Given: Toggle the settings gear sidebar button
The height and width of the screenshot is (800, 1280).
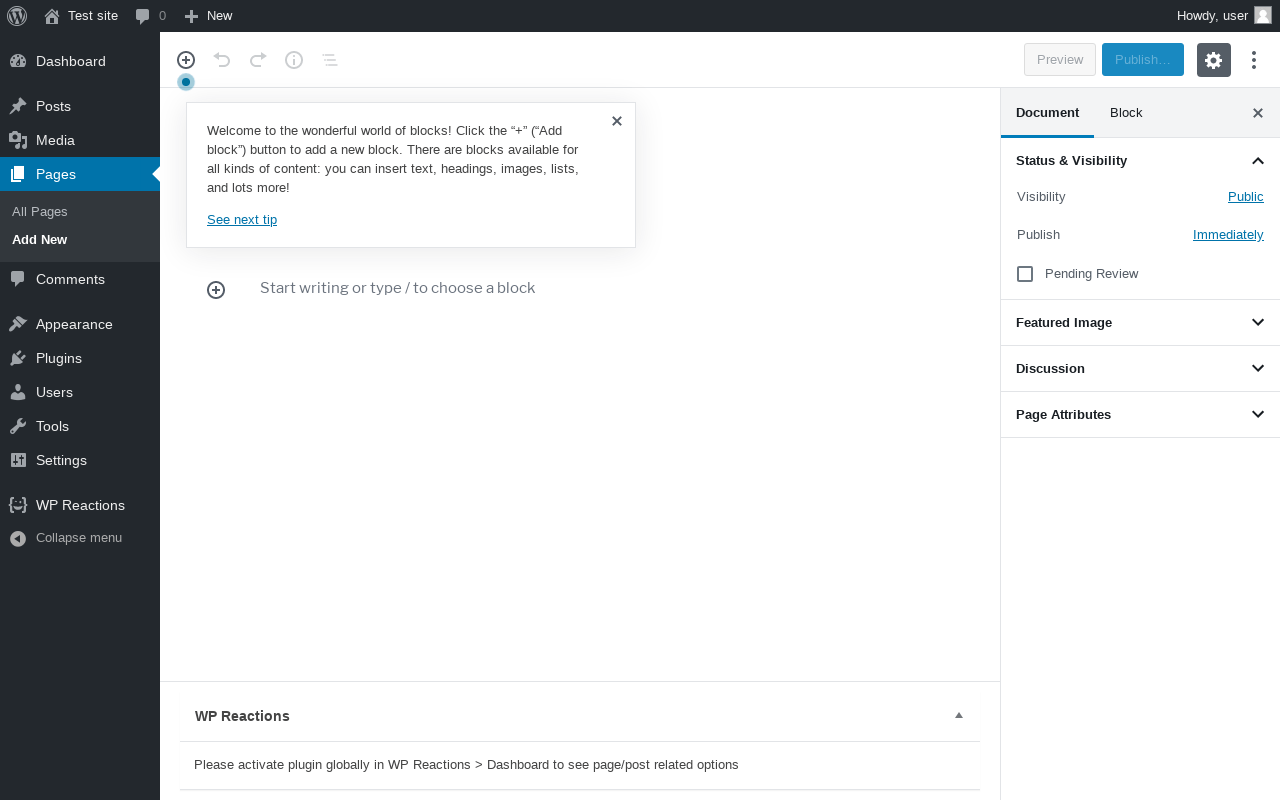Looking at the screenshot, I should tap(1214, 60).
